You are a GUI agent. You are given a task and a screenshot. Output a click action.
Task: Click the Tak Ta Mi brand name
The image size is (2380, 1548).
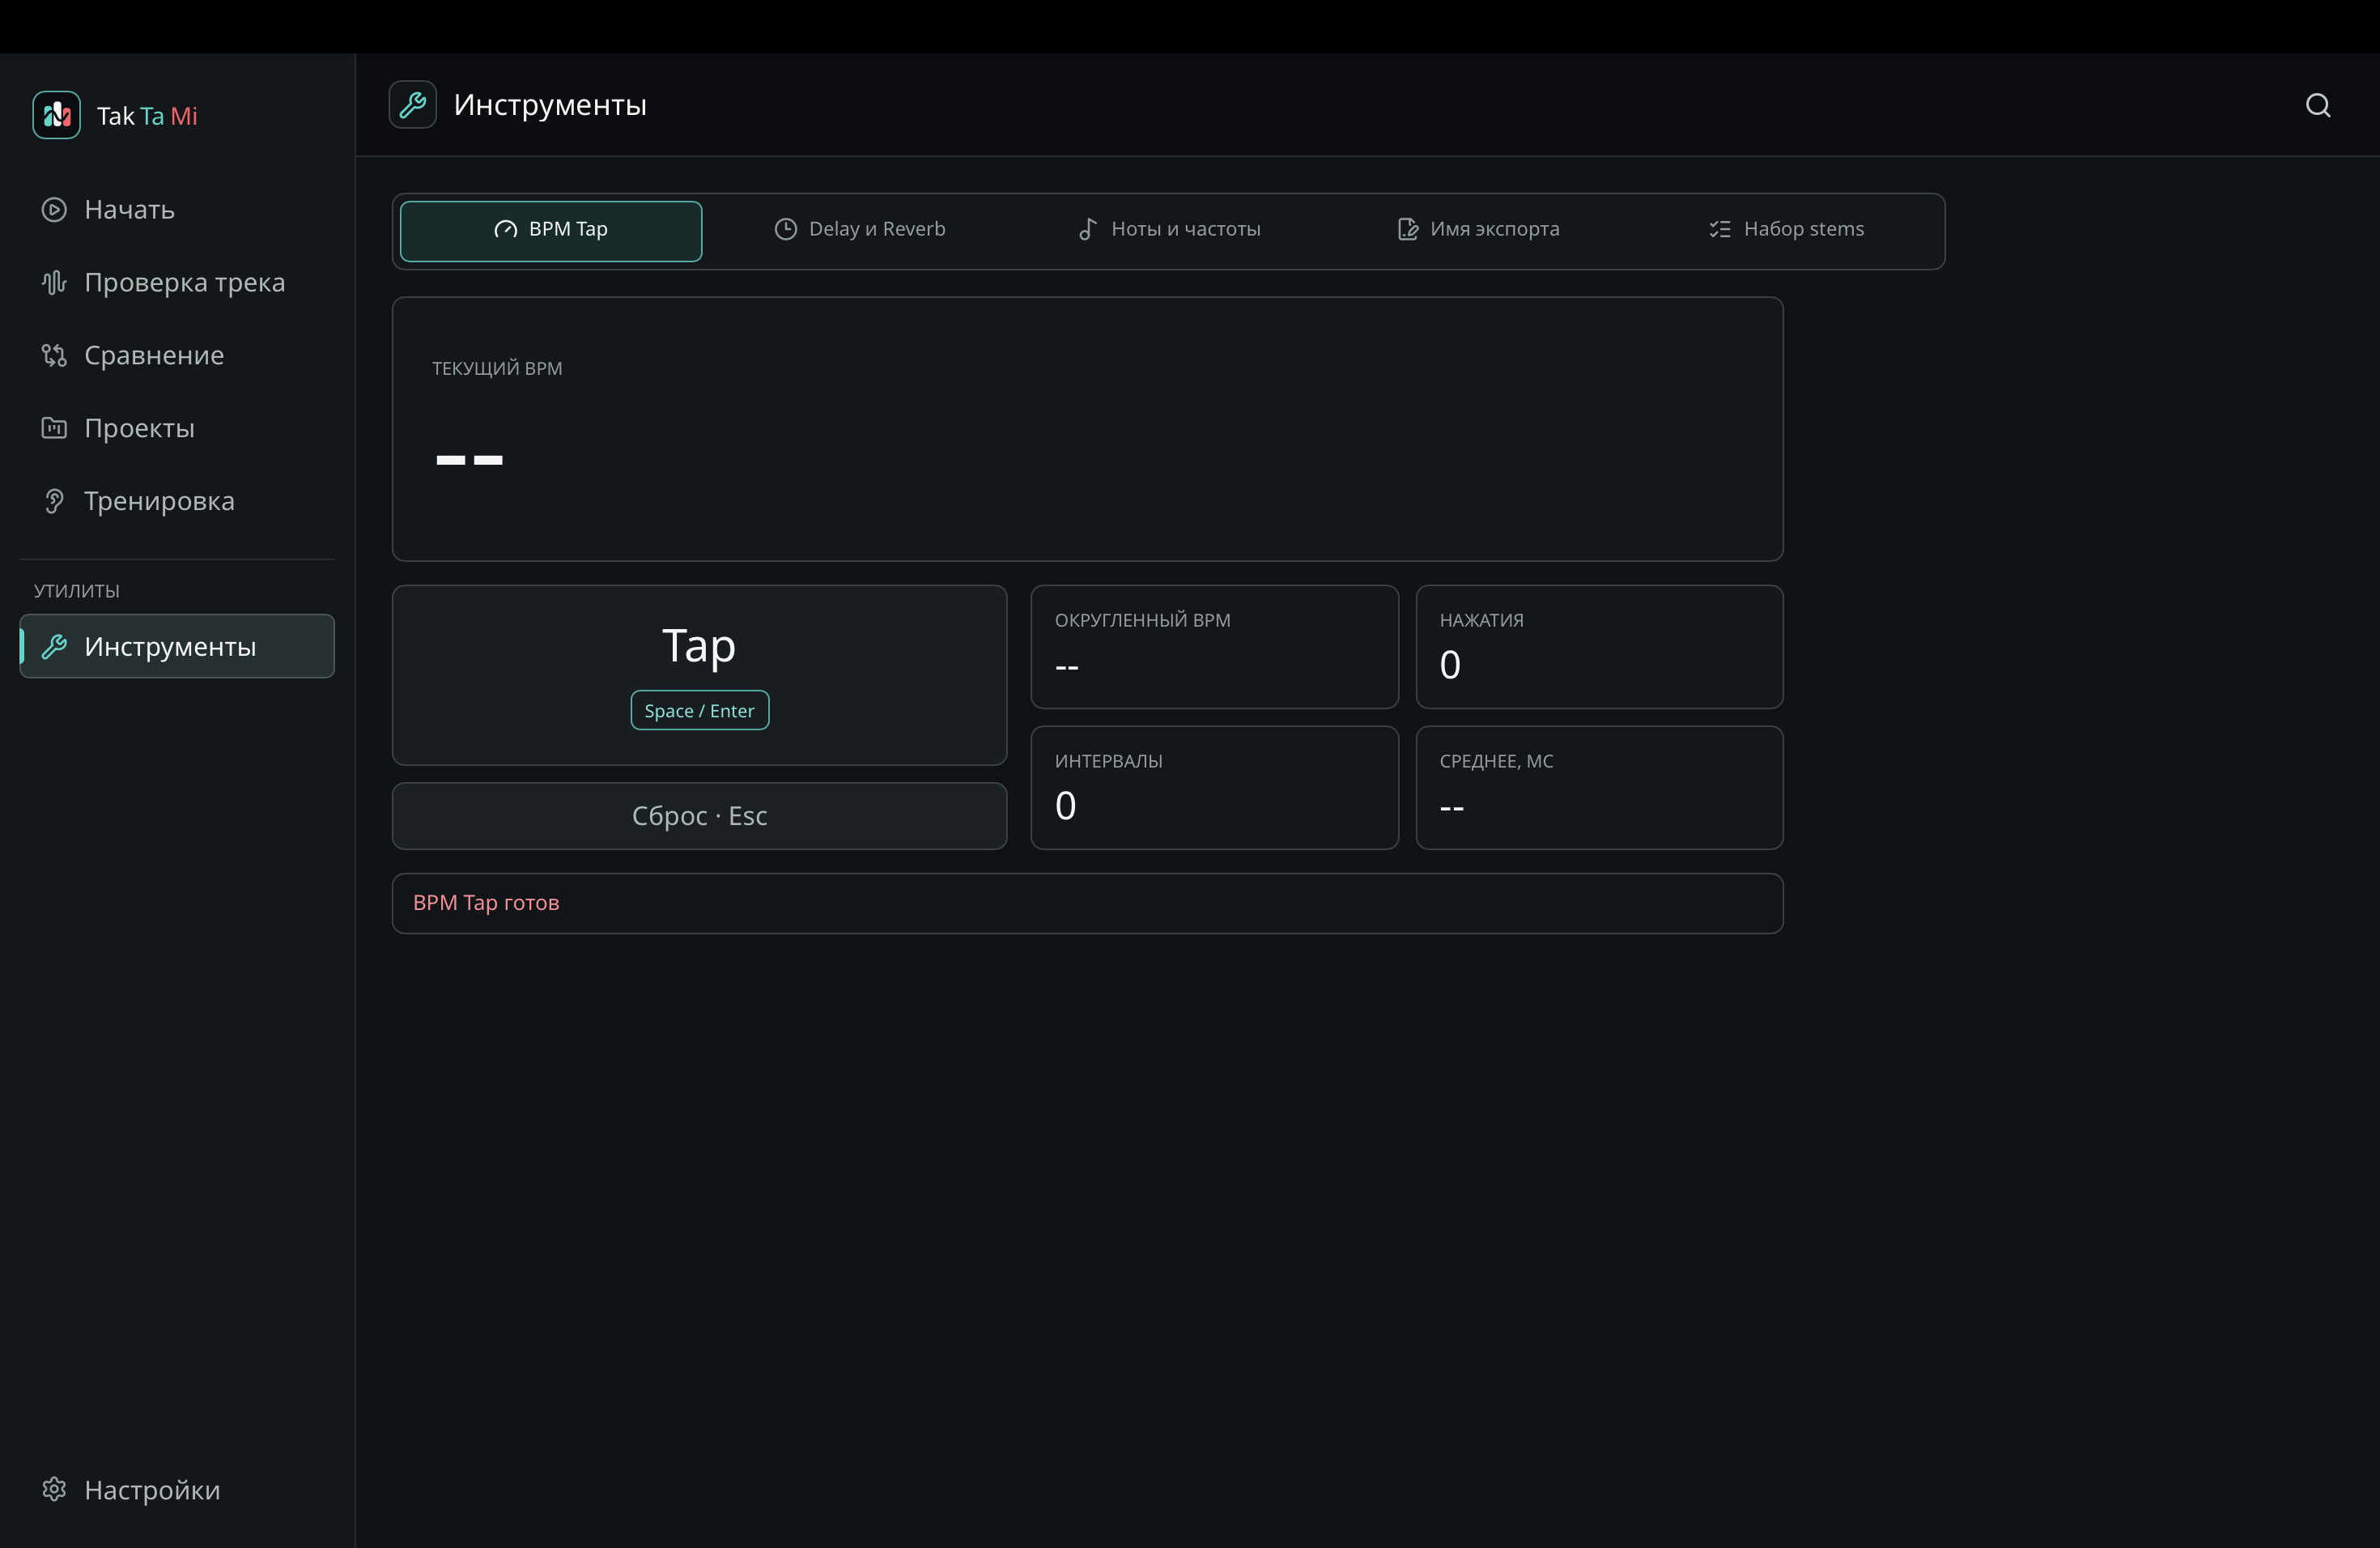click(x=147, y=116)
